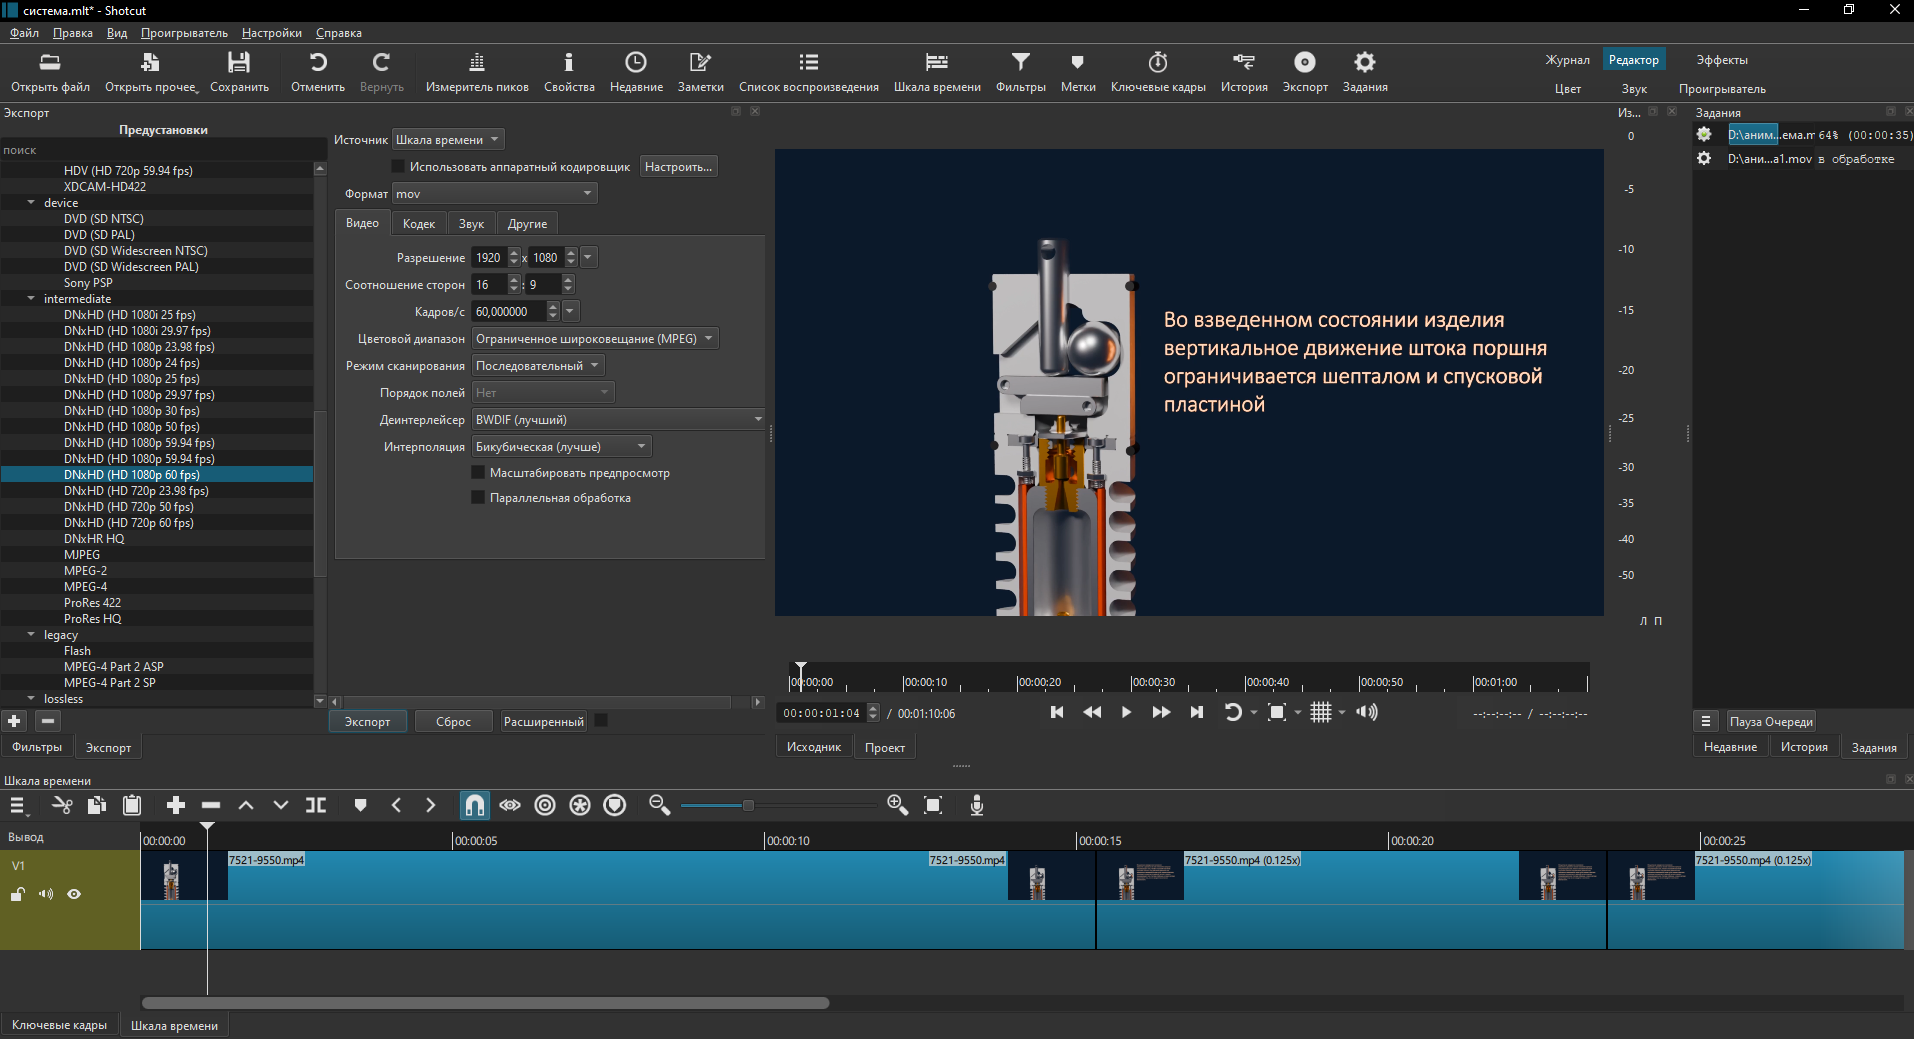Click the Сброс button

click(453, 722)
